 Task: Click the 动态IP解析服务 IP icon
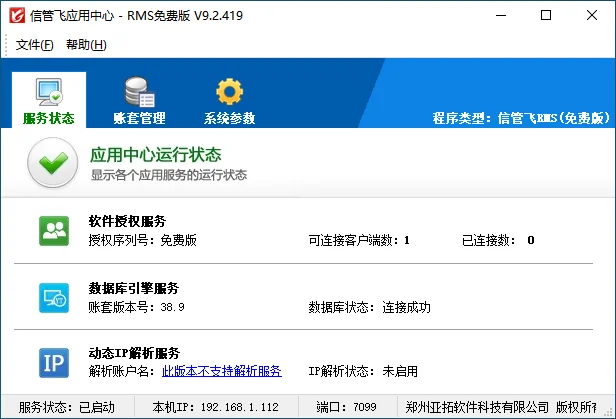click(x=54, y=363)
